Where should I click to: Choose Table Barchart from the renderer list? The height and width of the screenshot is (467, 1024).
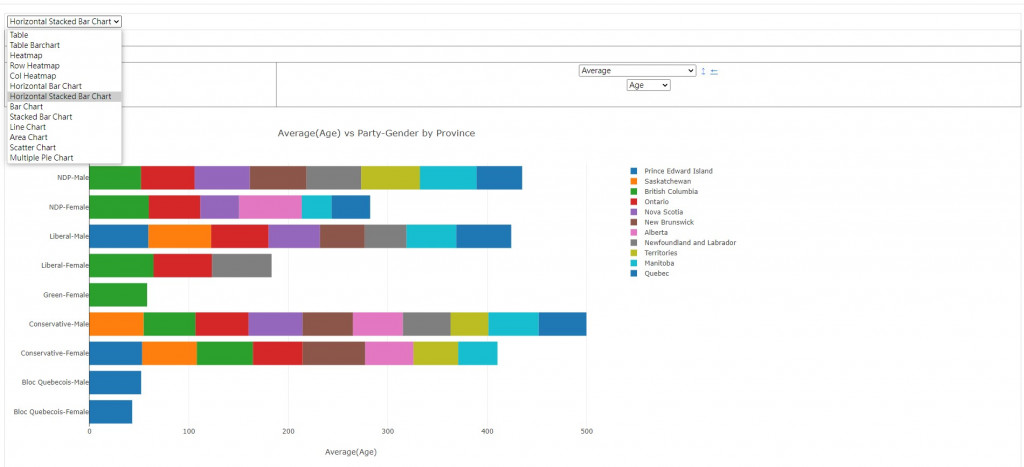(64, 45)
